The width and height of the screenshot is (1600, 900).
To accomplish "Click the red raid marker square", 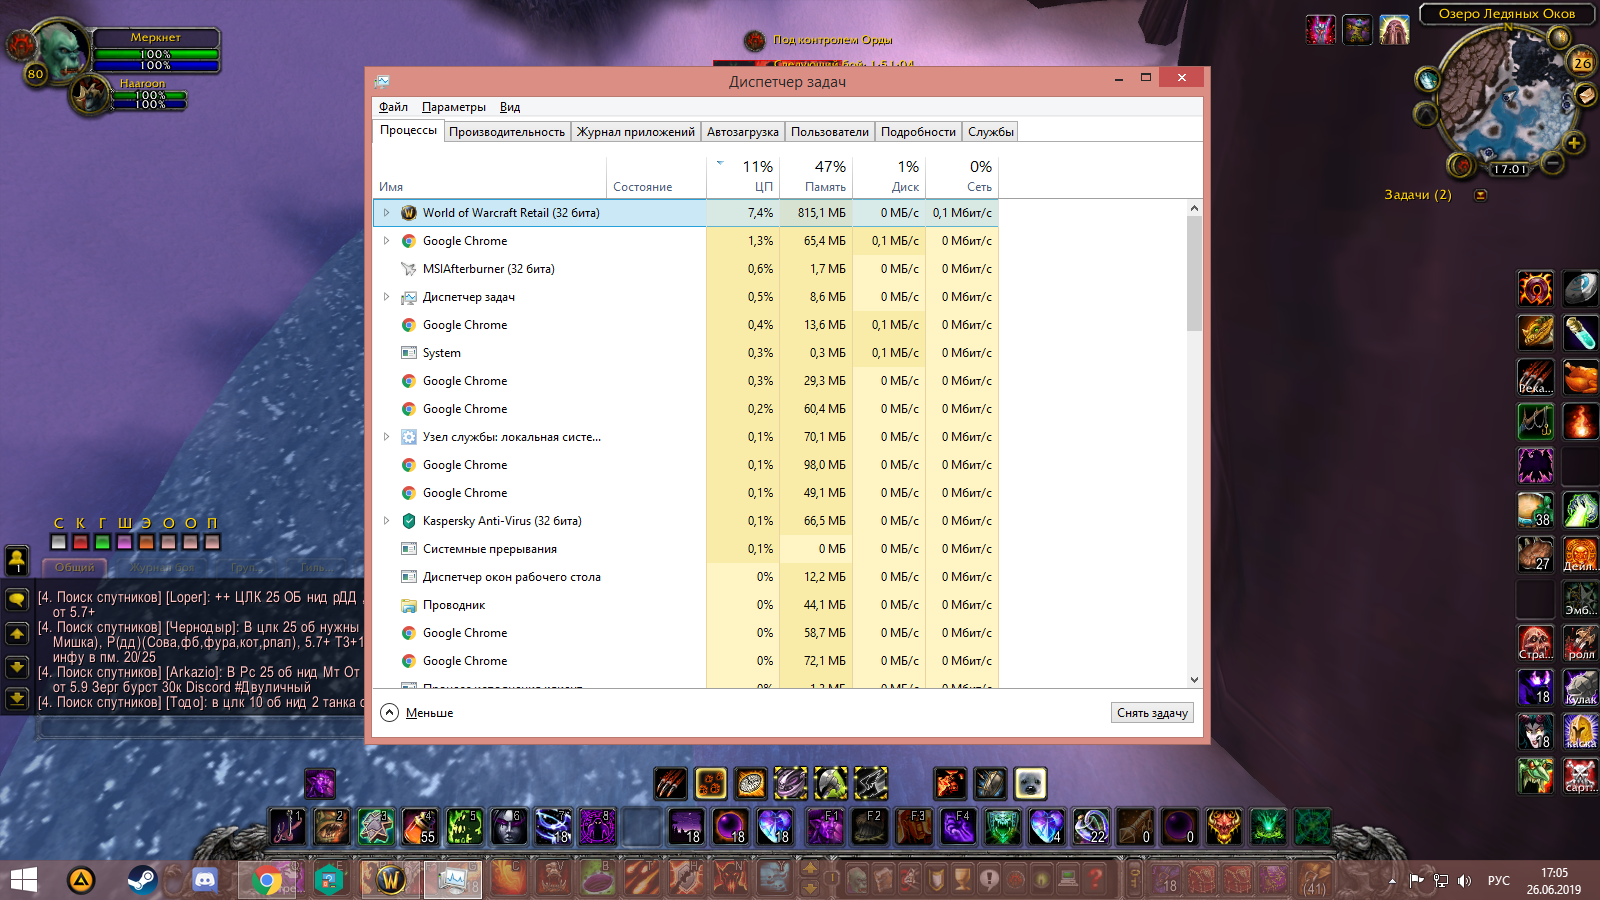I will click(80, 542).
